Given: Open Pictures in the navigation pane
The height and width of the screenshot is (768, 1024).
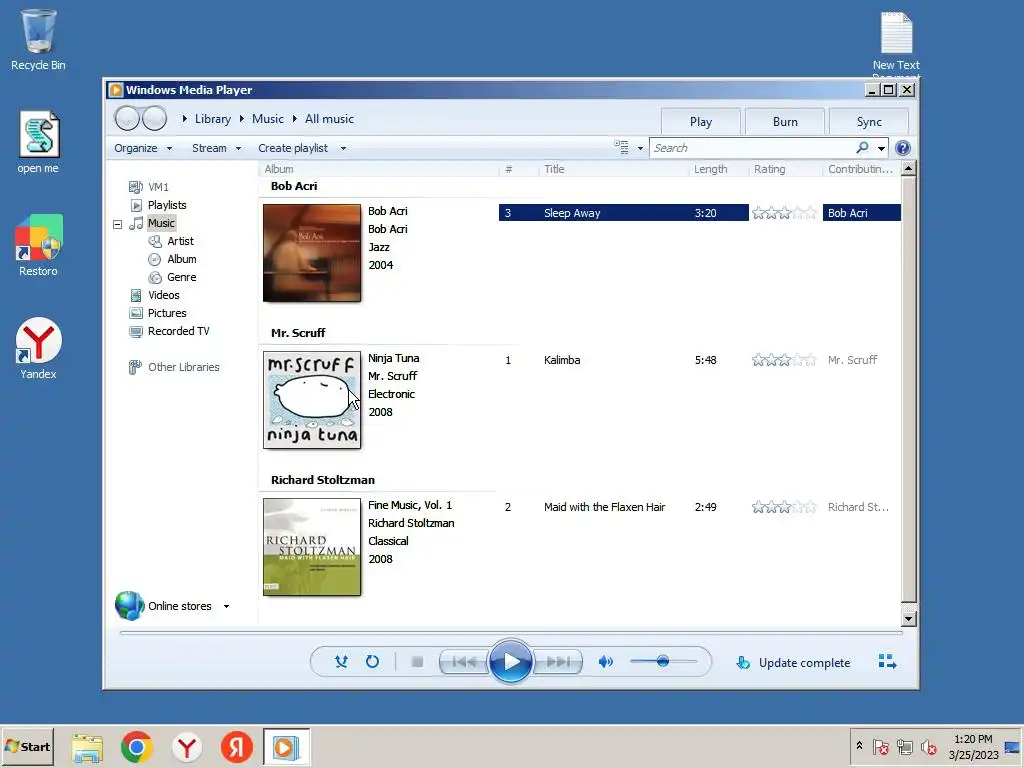Looking at the screenshot, I should pyautogui.click(x=167, y=313).
